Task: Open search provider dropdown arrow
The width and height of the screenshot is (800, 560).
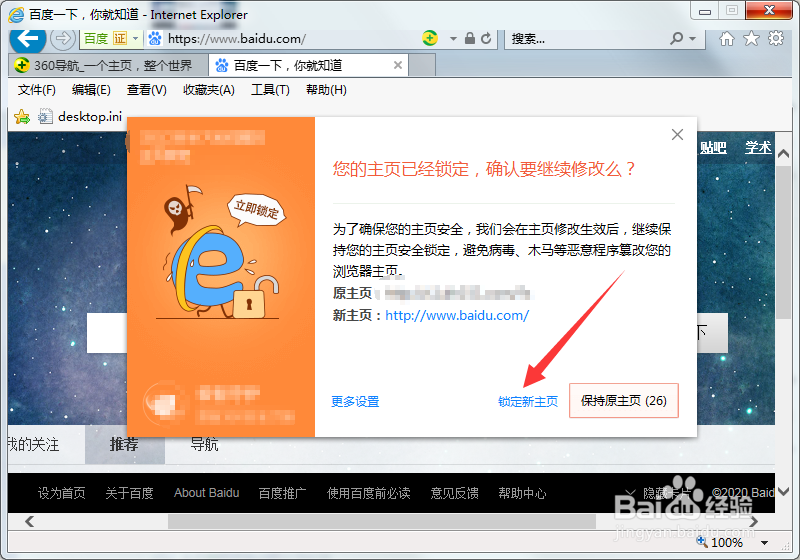Action: click(692, 39)
